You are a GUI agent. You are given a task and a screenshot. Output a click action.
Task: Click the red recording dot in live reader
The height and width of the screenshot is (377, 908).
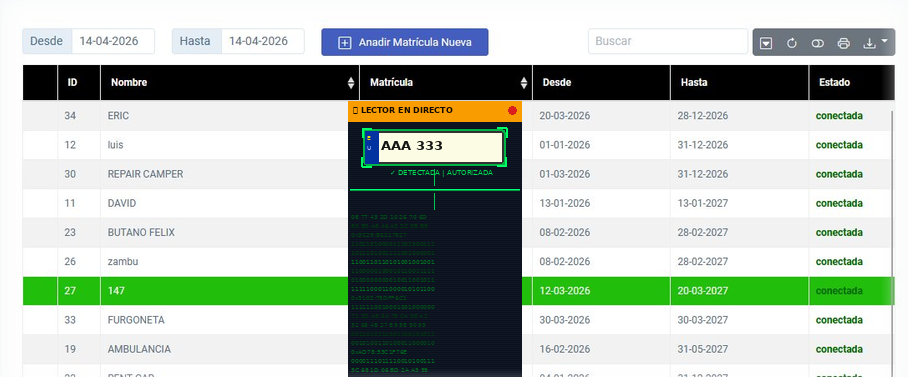coord(512,111)
